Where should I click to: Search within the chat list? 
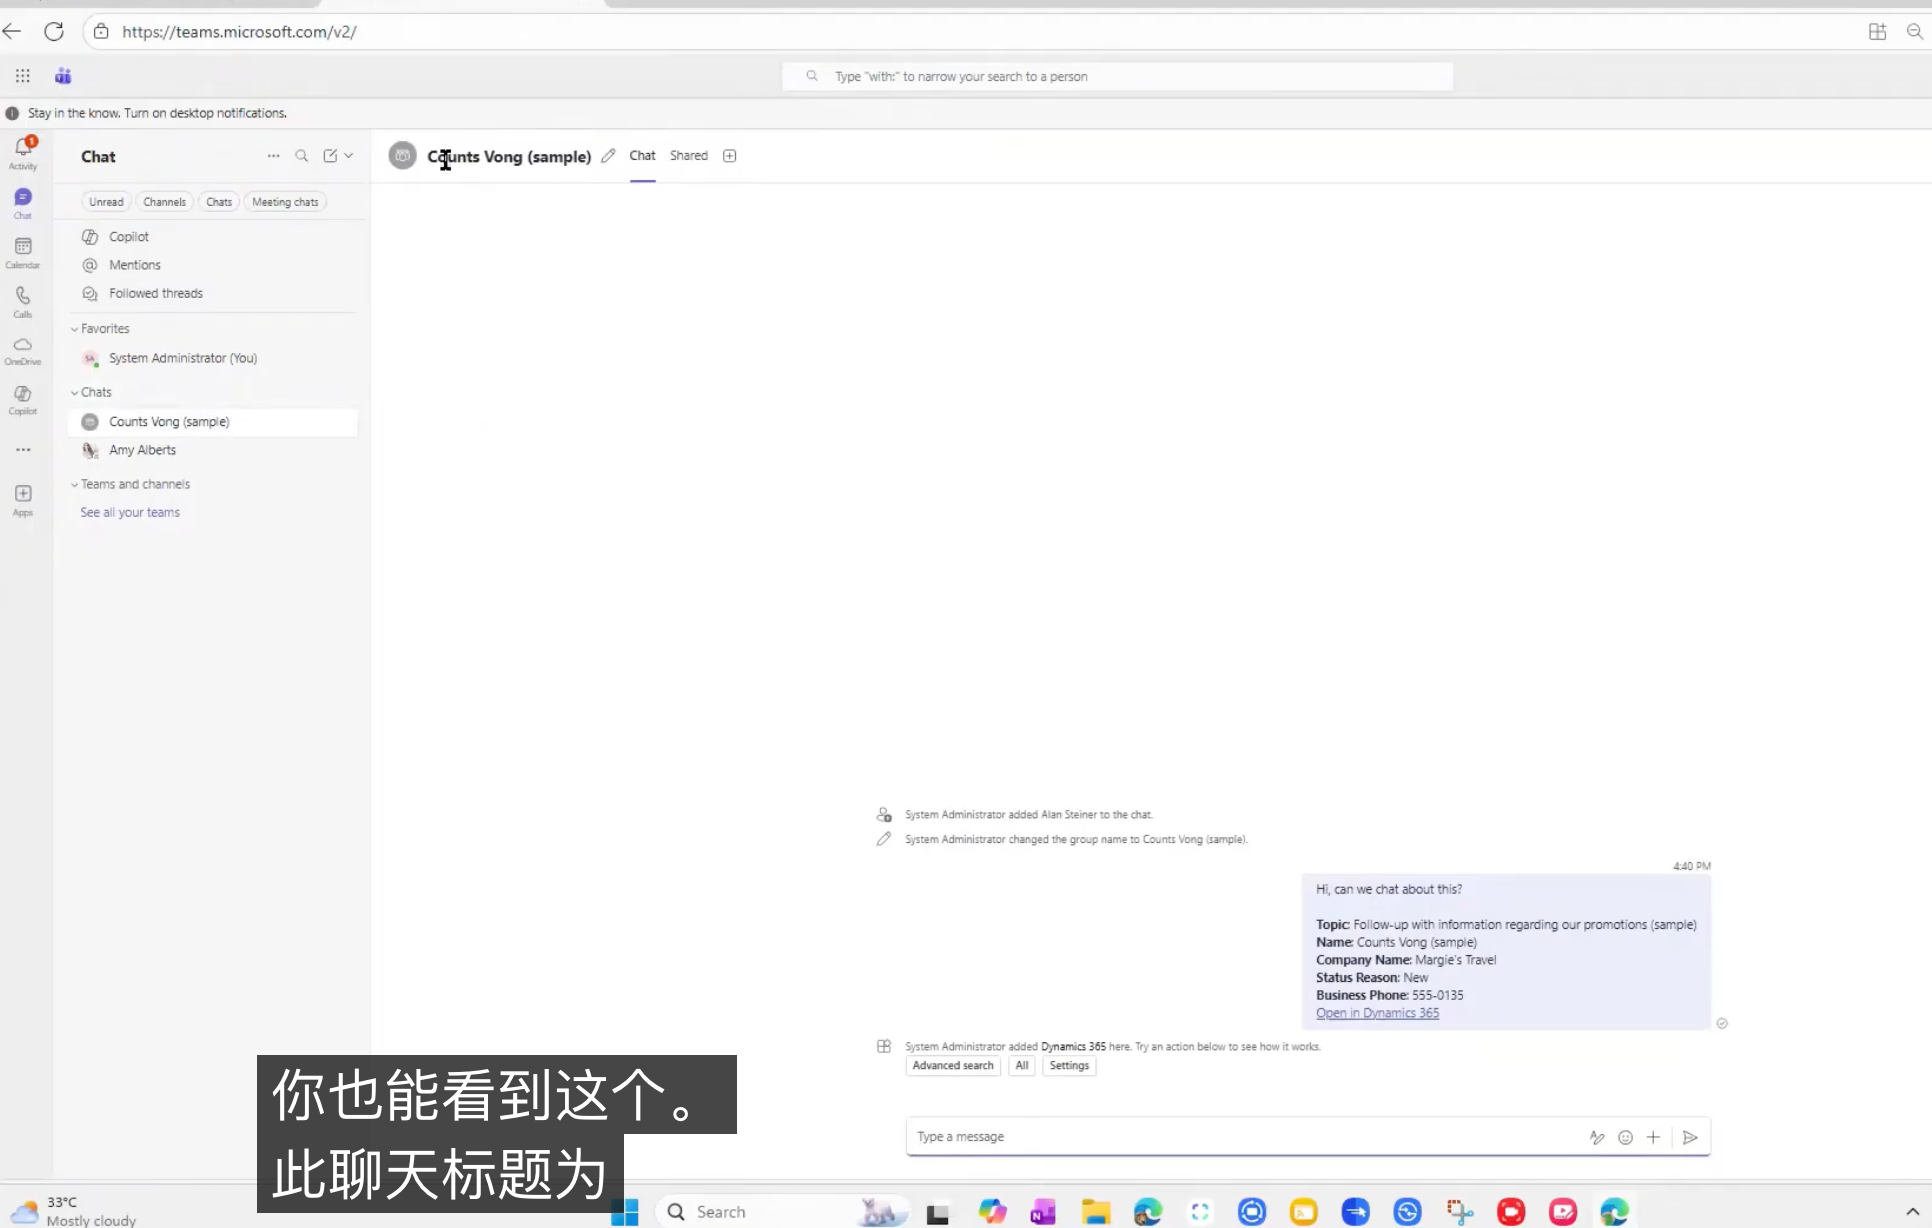[x=301, y=156]
